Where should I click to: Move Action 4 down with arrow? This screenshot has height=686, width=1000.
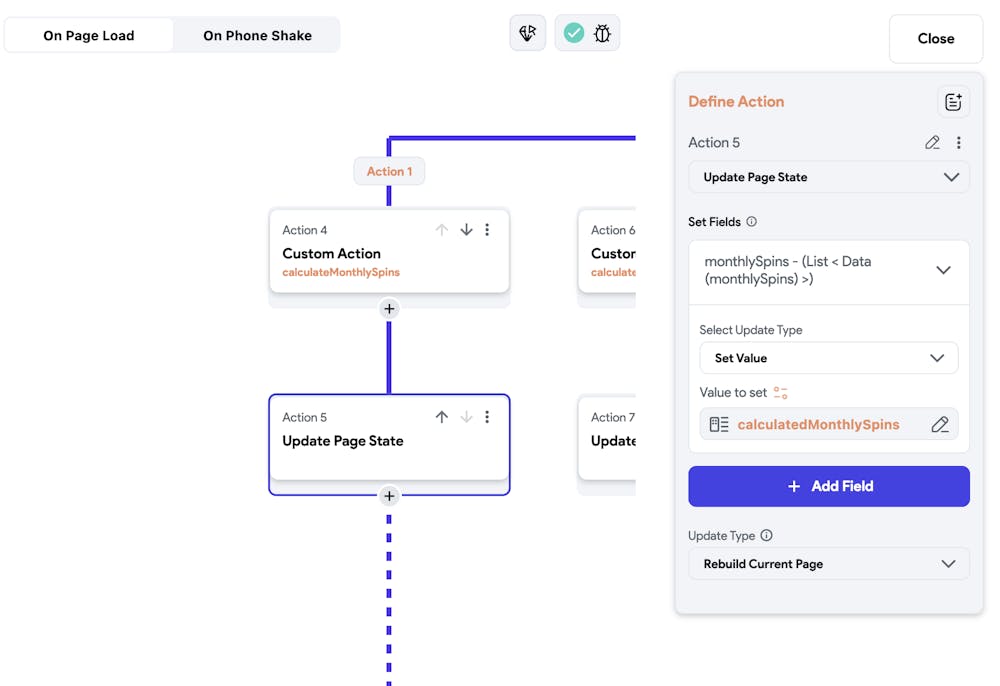click(466, 230)
